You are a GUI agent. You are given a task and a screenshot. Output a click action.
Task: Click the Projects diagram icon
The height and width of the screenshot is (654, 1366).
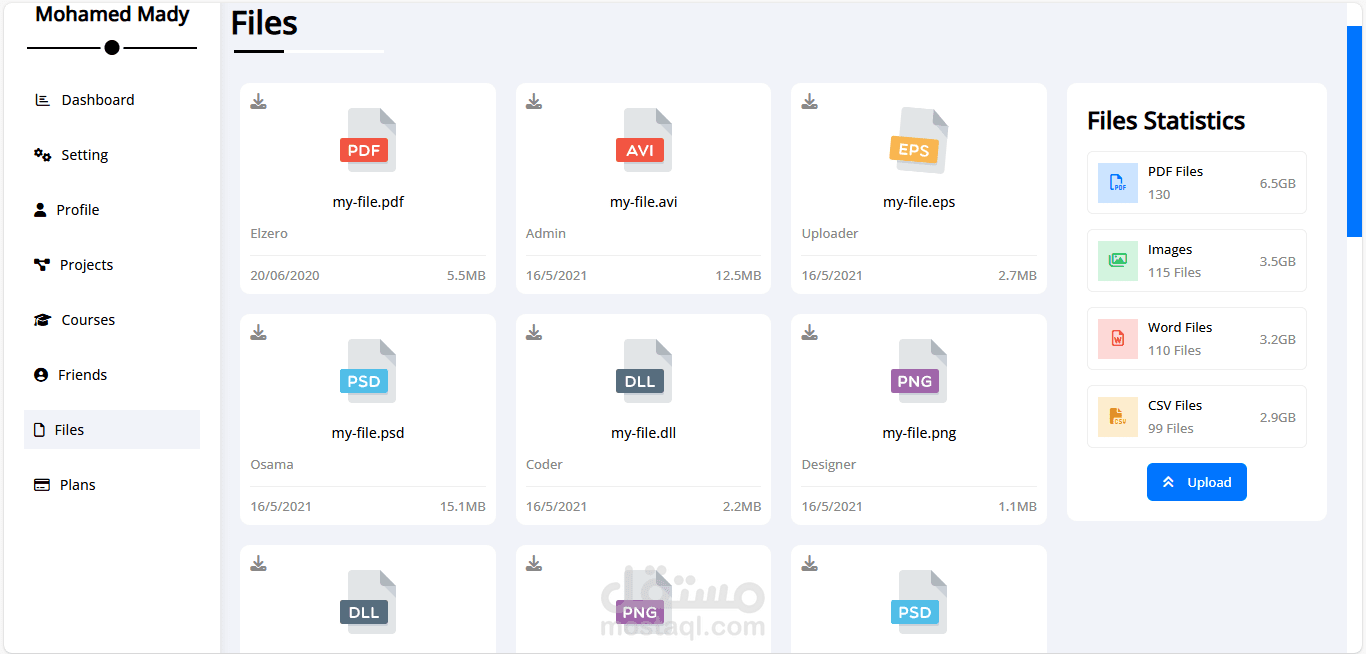tap(42, 265)
